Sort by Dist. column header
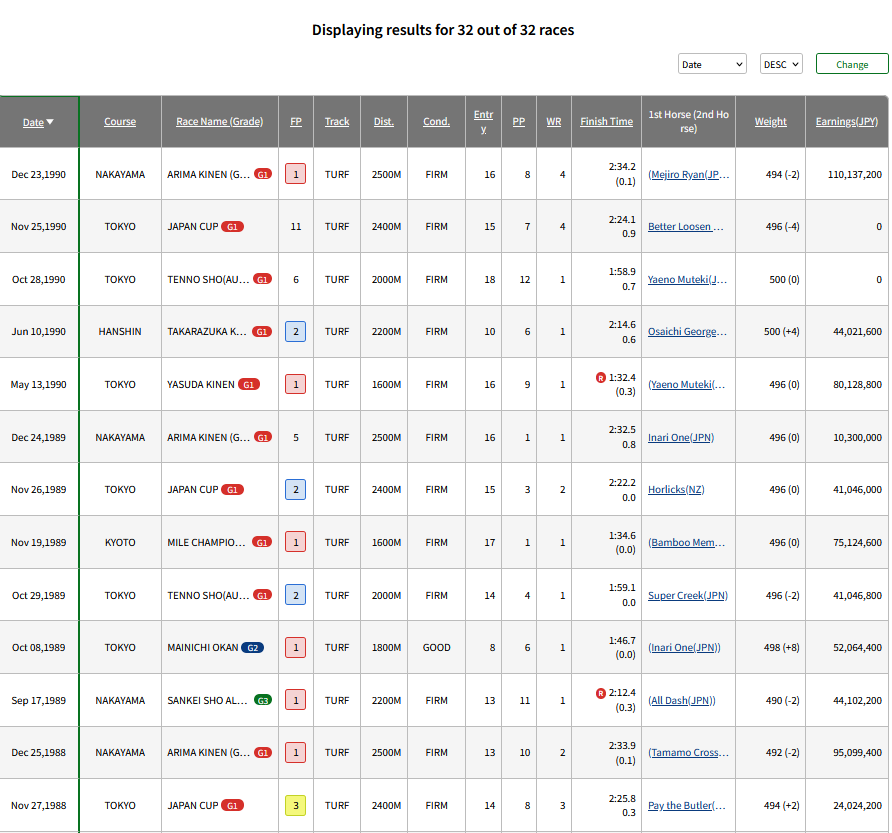The height and width of the screenshot is (833, 892). pos(384,122)
